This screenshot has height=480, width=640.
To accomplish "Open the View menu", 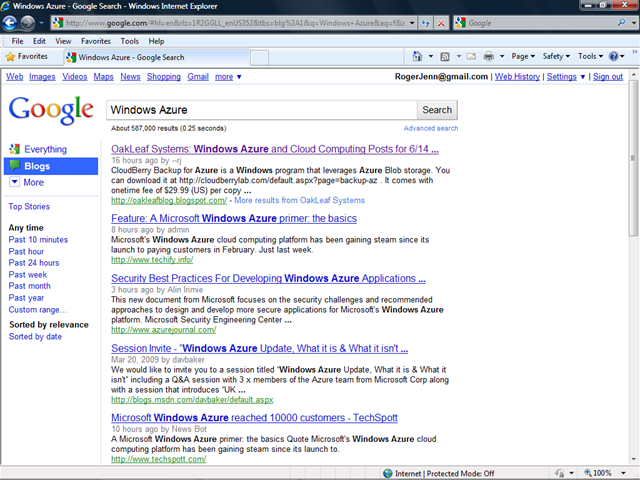I will (63, 41).
